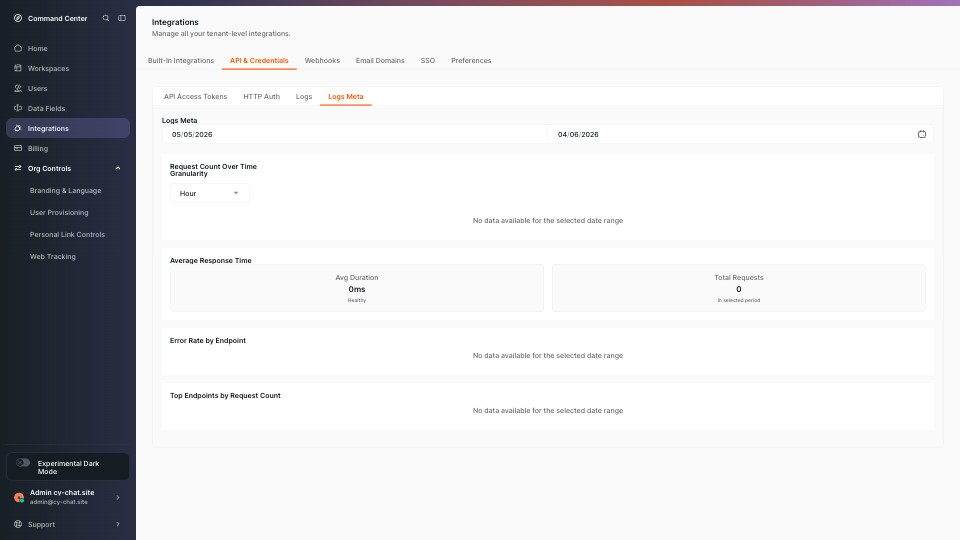Click 'Average Response Time' heading

pyautogui.click(x=211, y=260)
